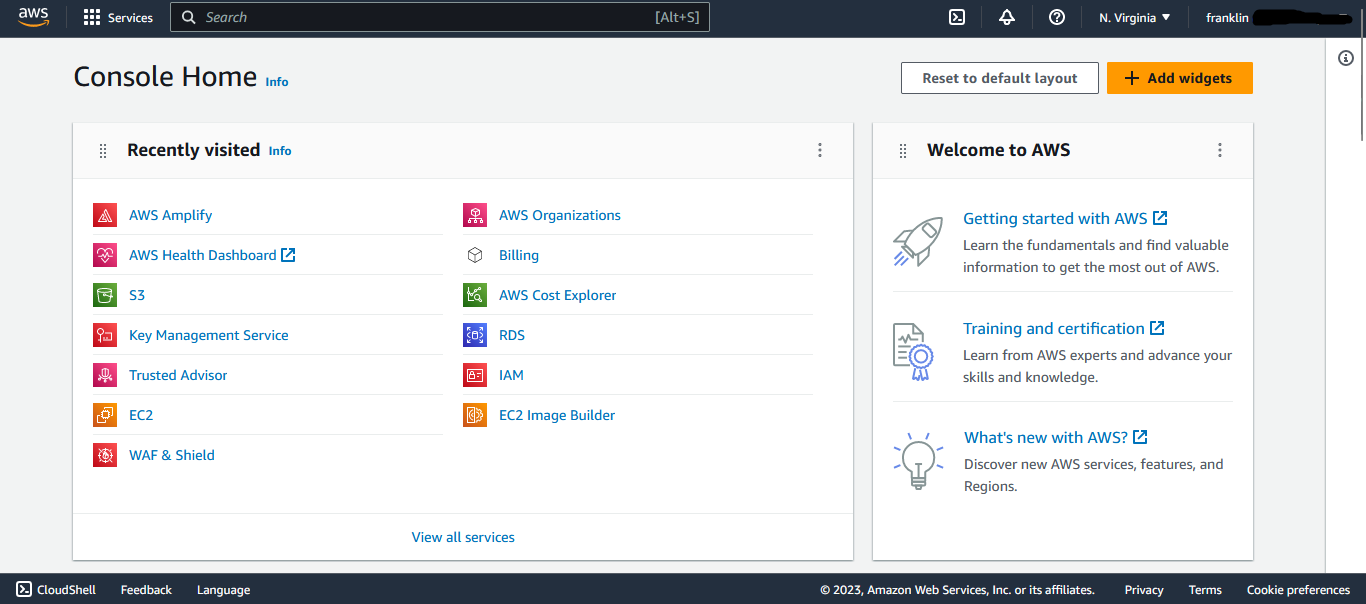Click the S3 service icon
The width and height of the screenshot is (1366, 604).
coord(105,295)
